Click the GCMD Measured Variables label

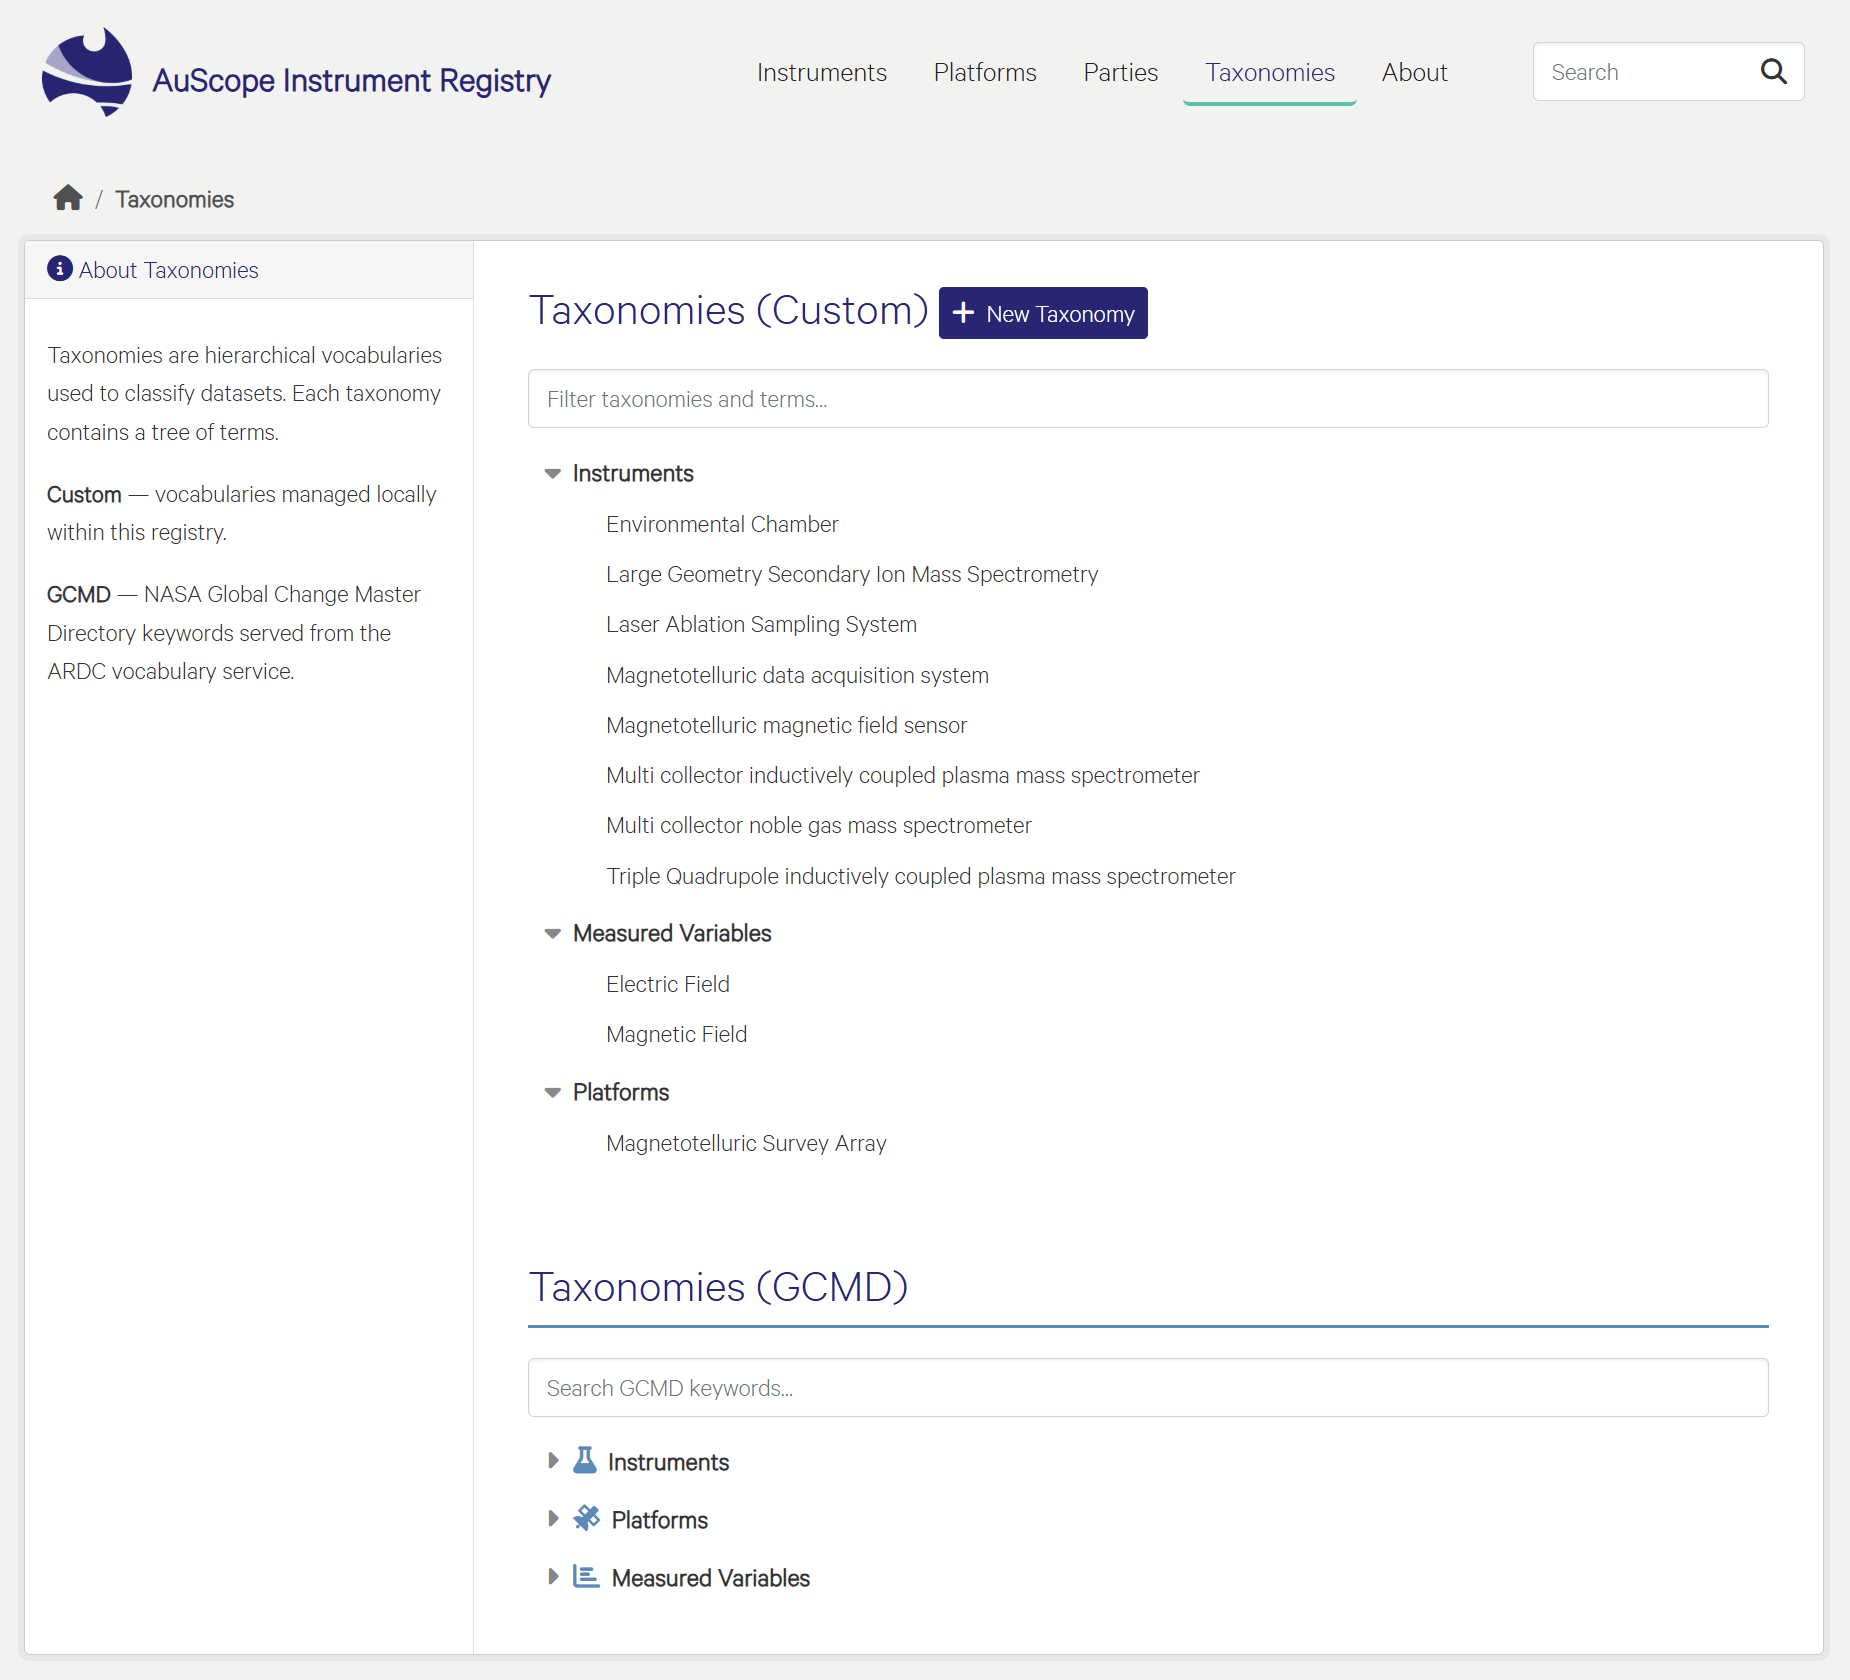[x=710, y=1579]
